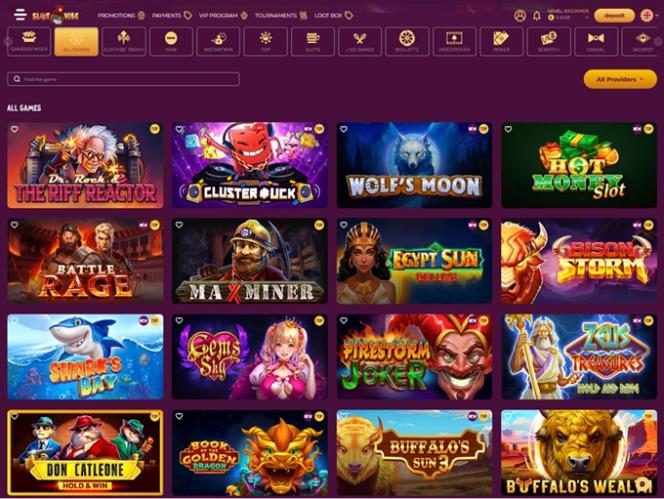The width and height of the screenshot is (664, 499).
Task: Toggle favorite heart on Gems Sky
Action: tap(179, 321)
